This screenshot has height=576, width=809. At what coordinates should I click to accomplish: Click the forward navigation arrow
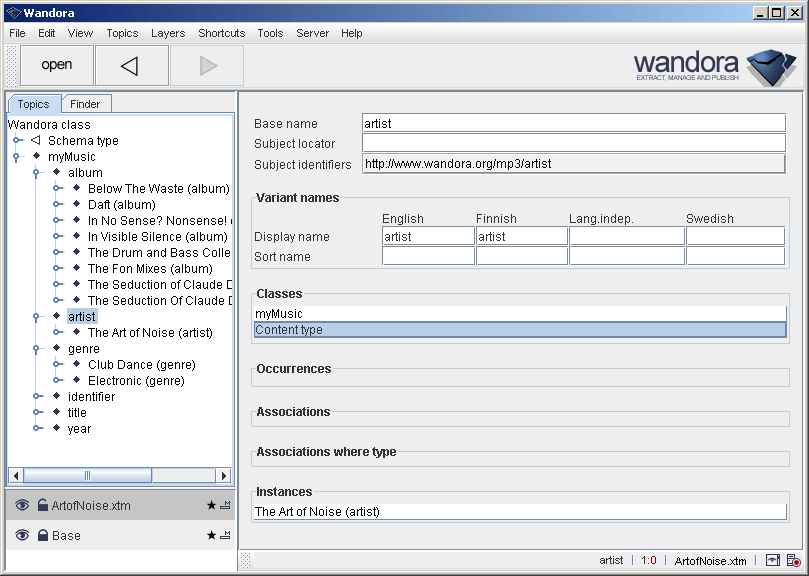pos(209,64)
